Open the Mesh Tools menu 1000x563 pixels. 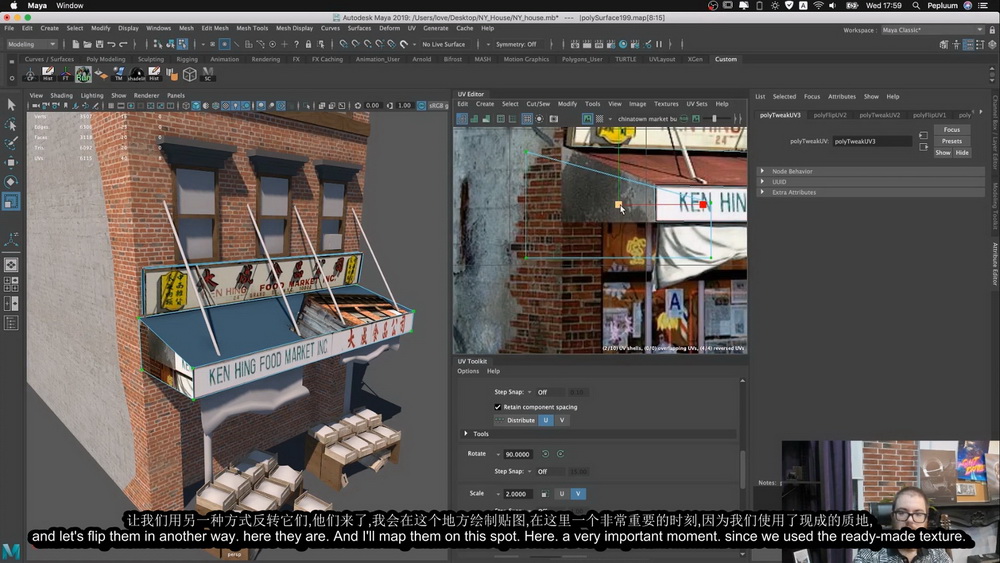(x=252, y=28)
